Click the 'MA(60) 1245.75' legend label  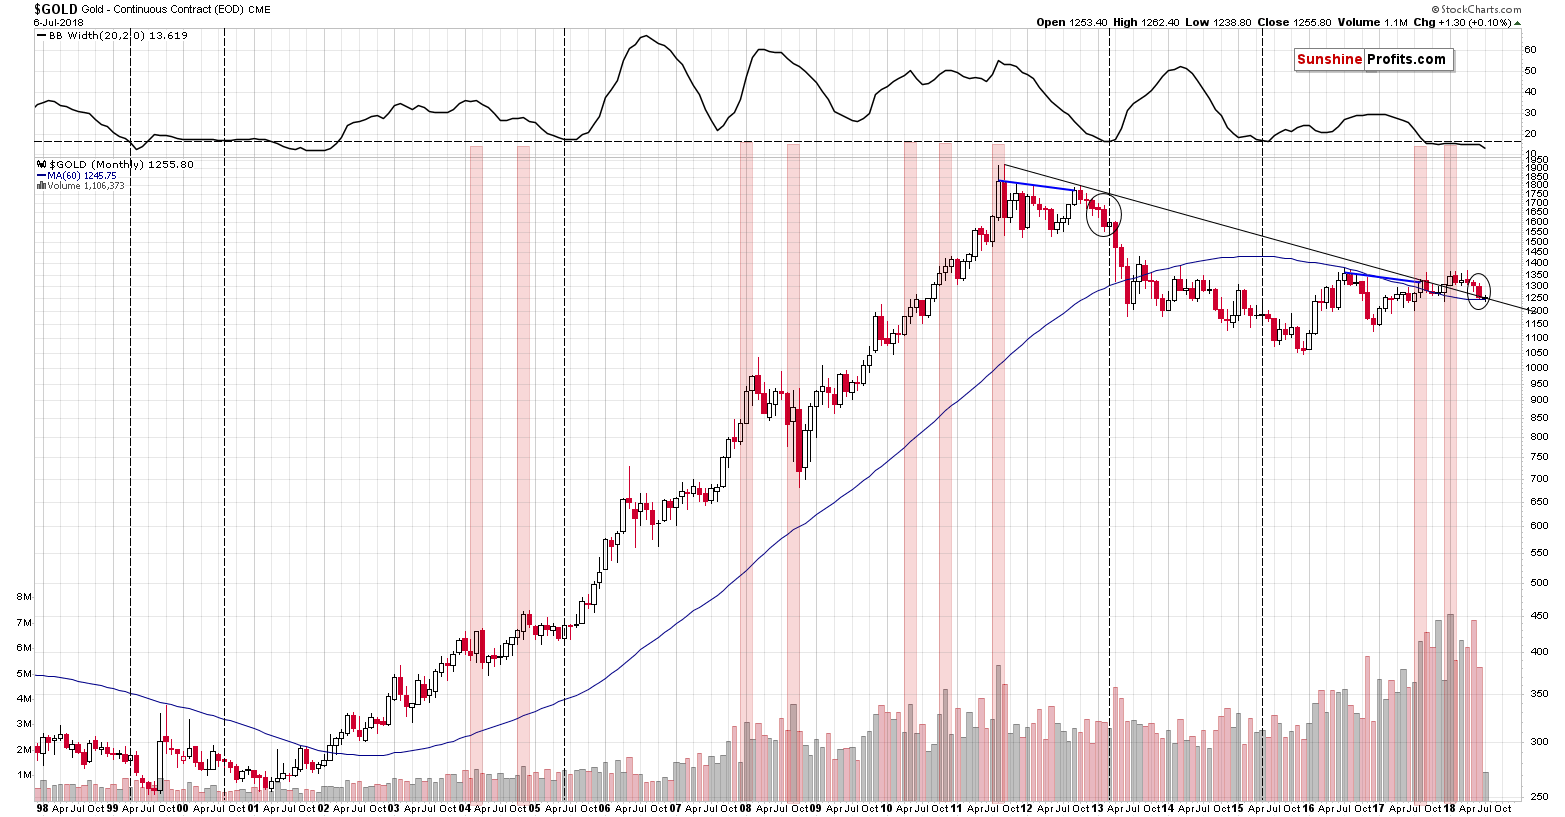[82, 175]
